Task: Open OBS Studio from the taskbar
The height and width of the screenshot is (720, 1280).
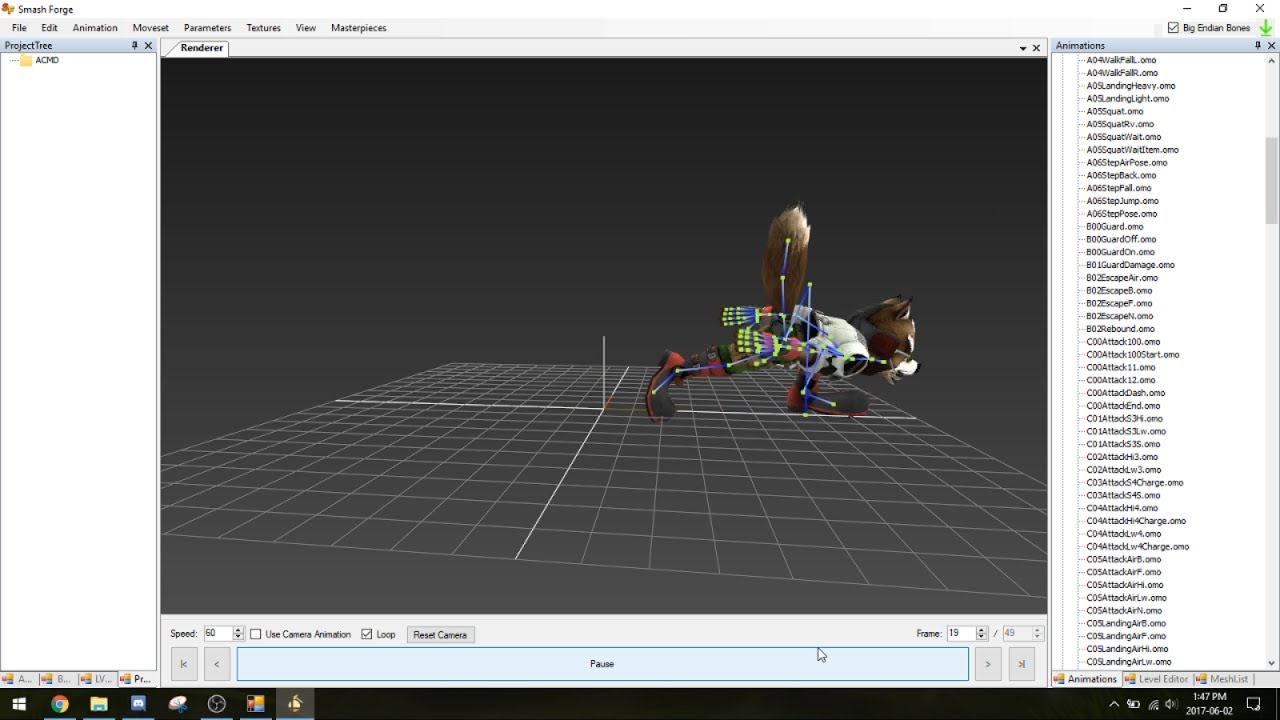Action: 216,704
